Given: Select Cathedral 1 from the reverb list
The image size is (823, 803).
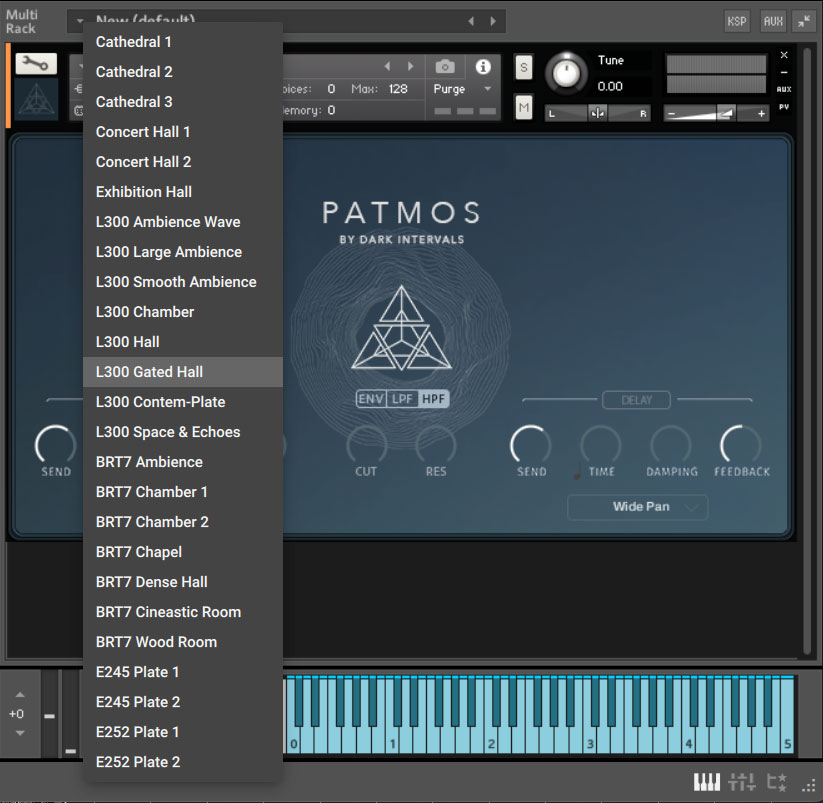Looking at the screenshot, I should point(183,42).
